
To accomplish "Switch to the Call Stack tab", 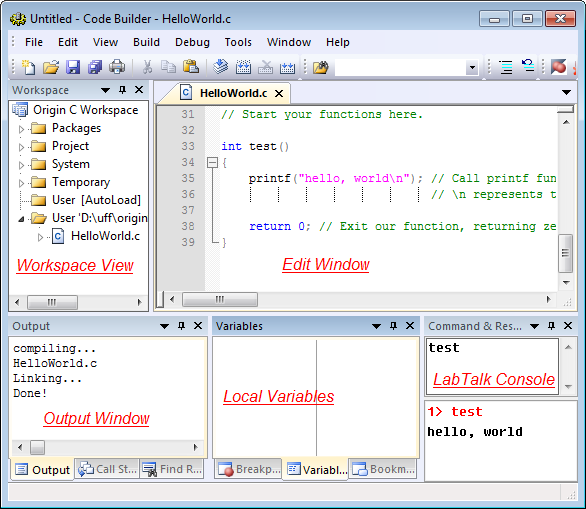I will point(107,469).
